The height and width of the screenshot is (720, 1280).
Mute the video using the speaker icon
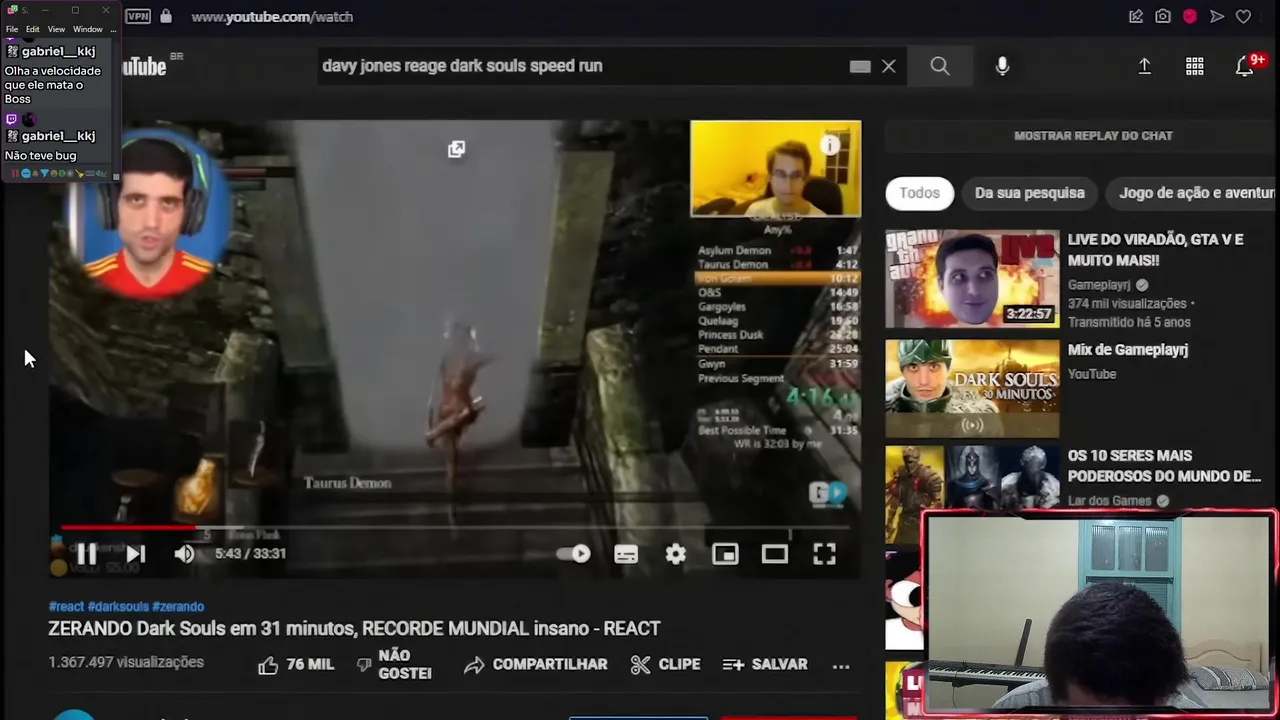click(184, 554)
